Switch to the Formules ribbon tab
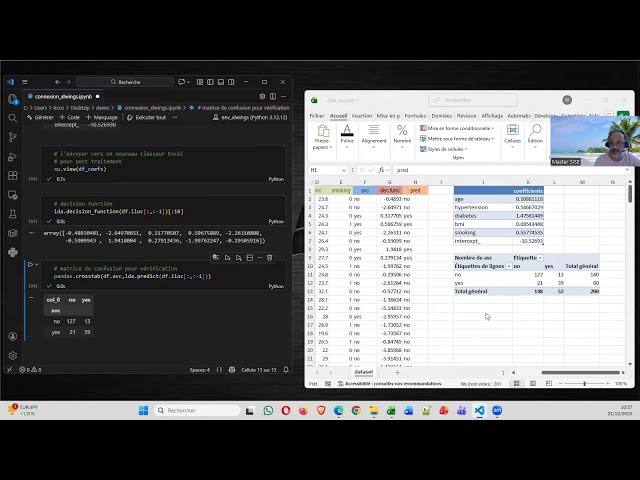 coord(415,116)
